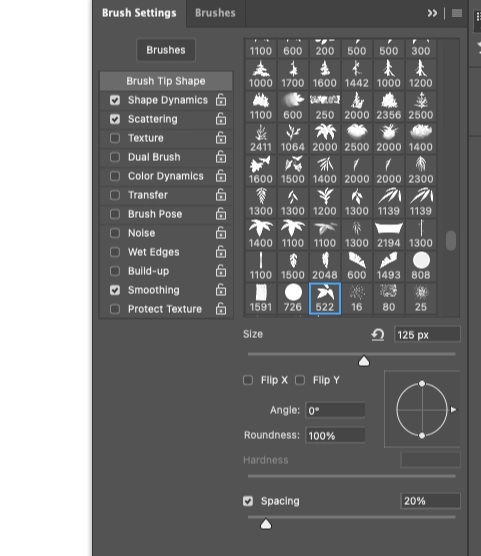Select the 1442 tree brush tip
The image size is (481, 556).
(357, 74)
